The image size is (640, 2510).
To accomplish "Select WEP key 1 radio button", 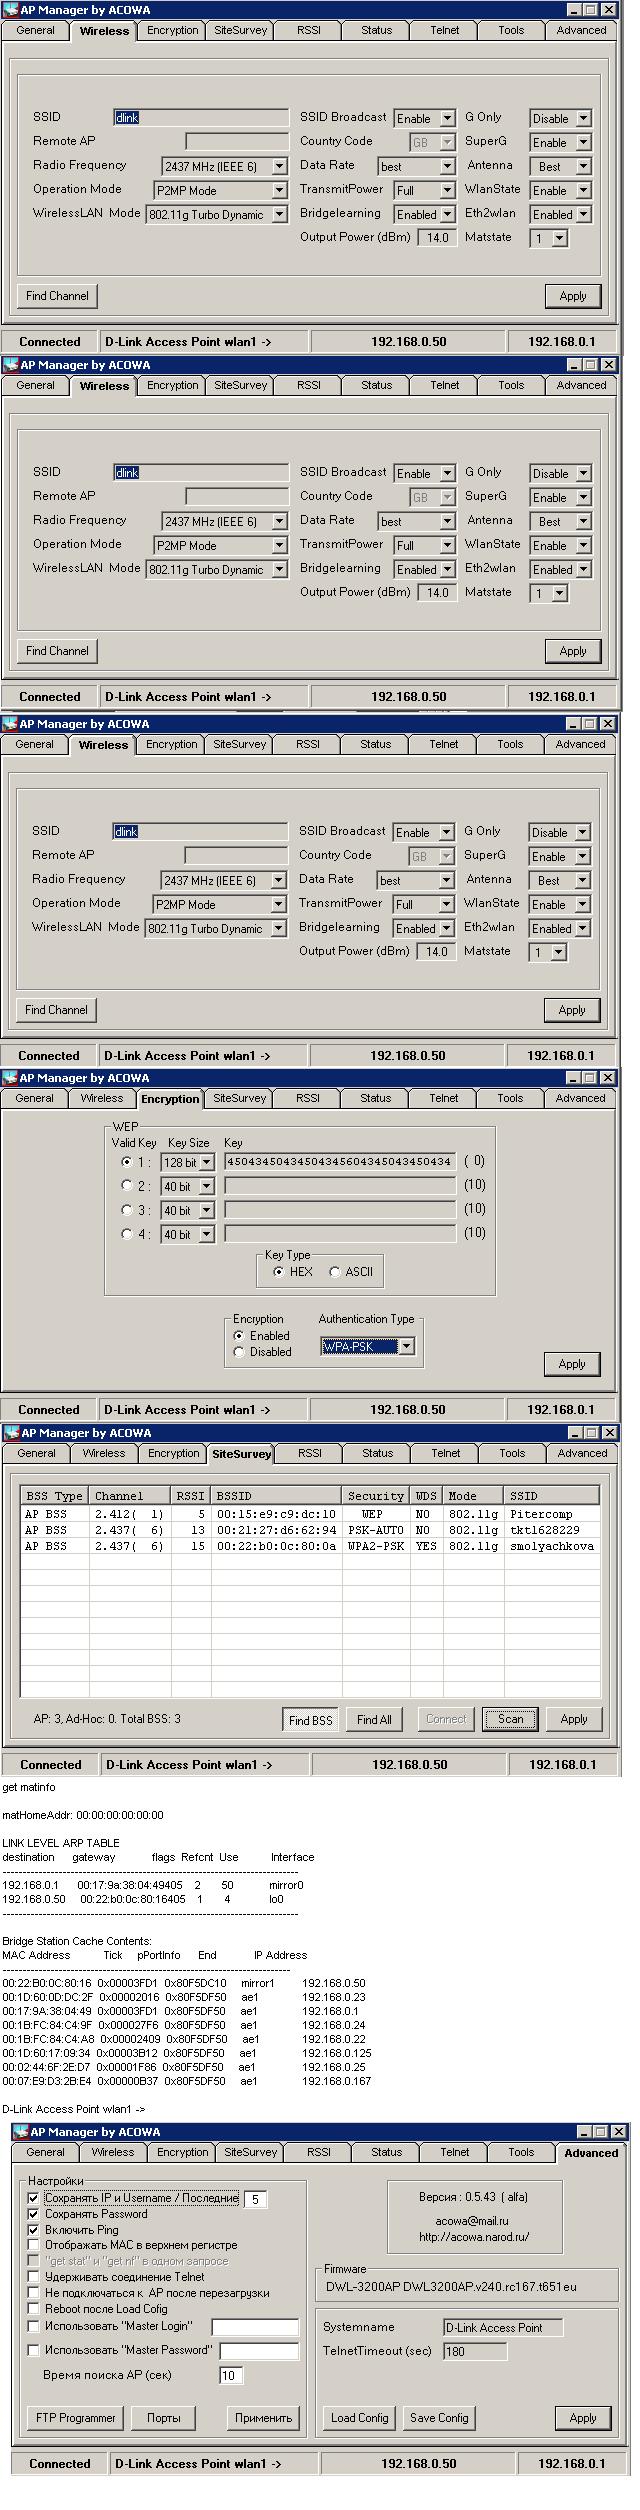I will 126,1162.
